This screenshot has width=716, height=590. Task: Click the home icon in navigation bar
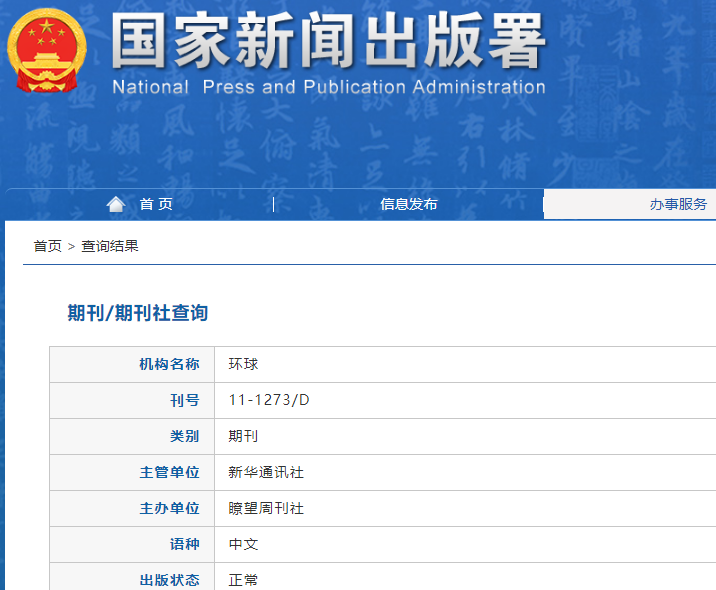pyautogui.click(x=116, y=204)
